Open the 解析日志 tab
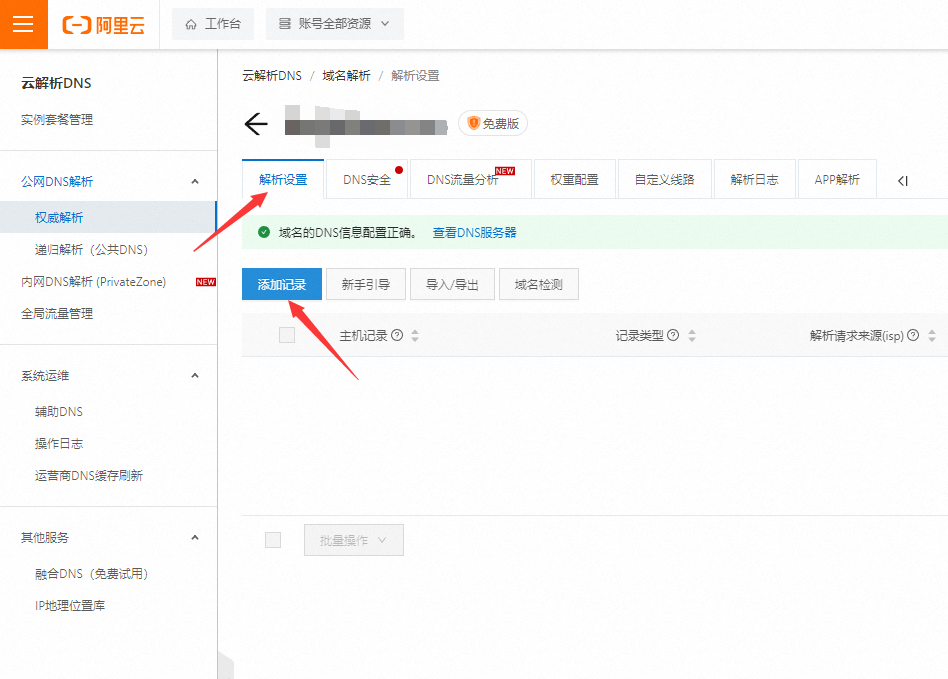The image size is (948, 679). 755,180
